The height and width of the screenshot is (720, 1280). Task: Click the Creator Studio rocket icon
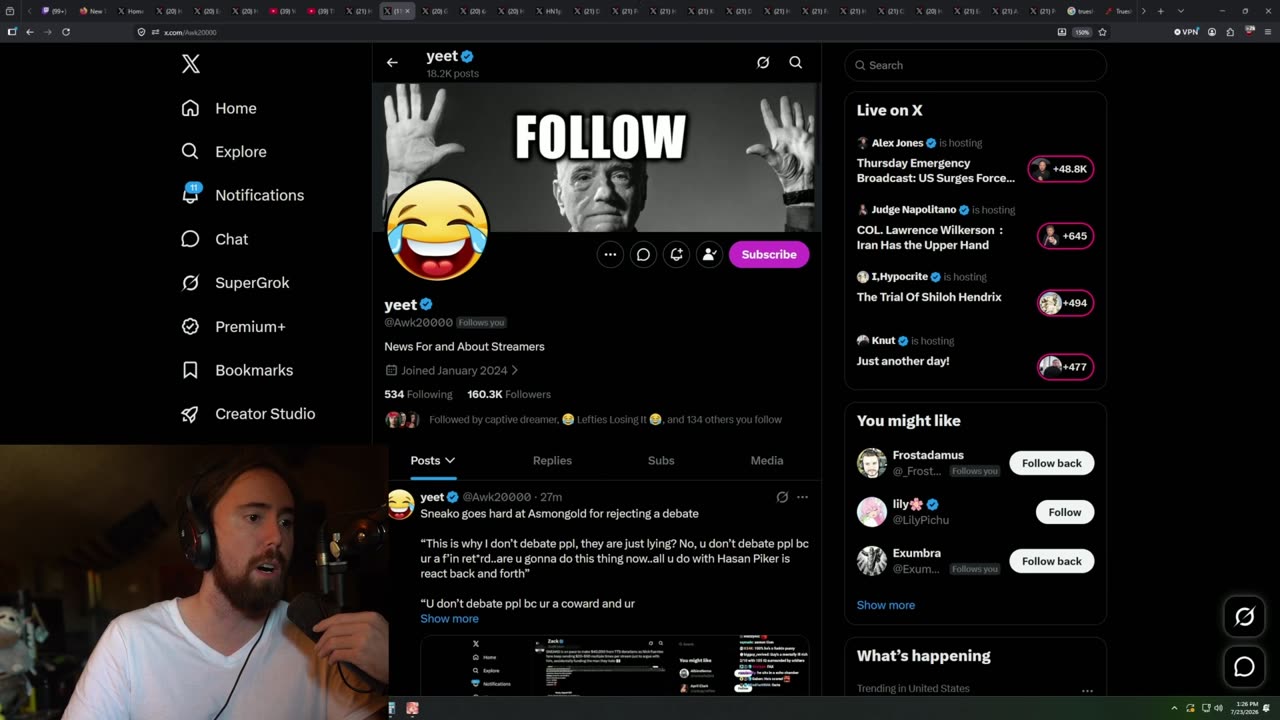190,414
